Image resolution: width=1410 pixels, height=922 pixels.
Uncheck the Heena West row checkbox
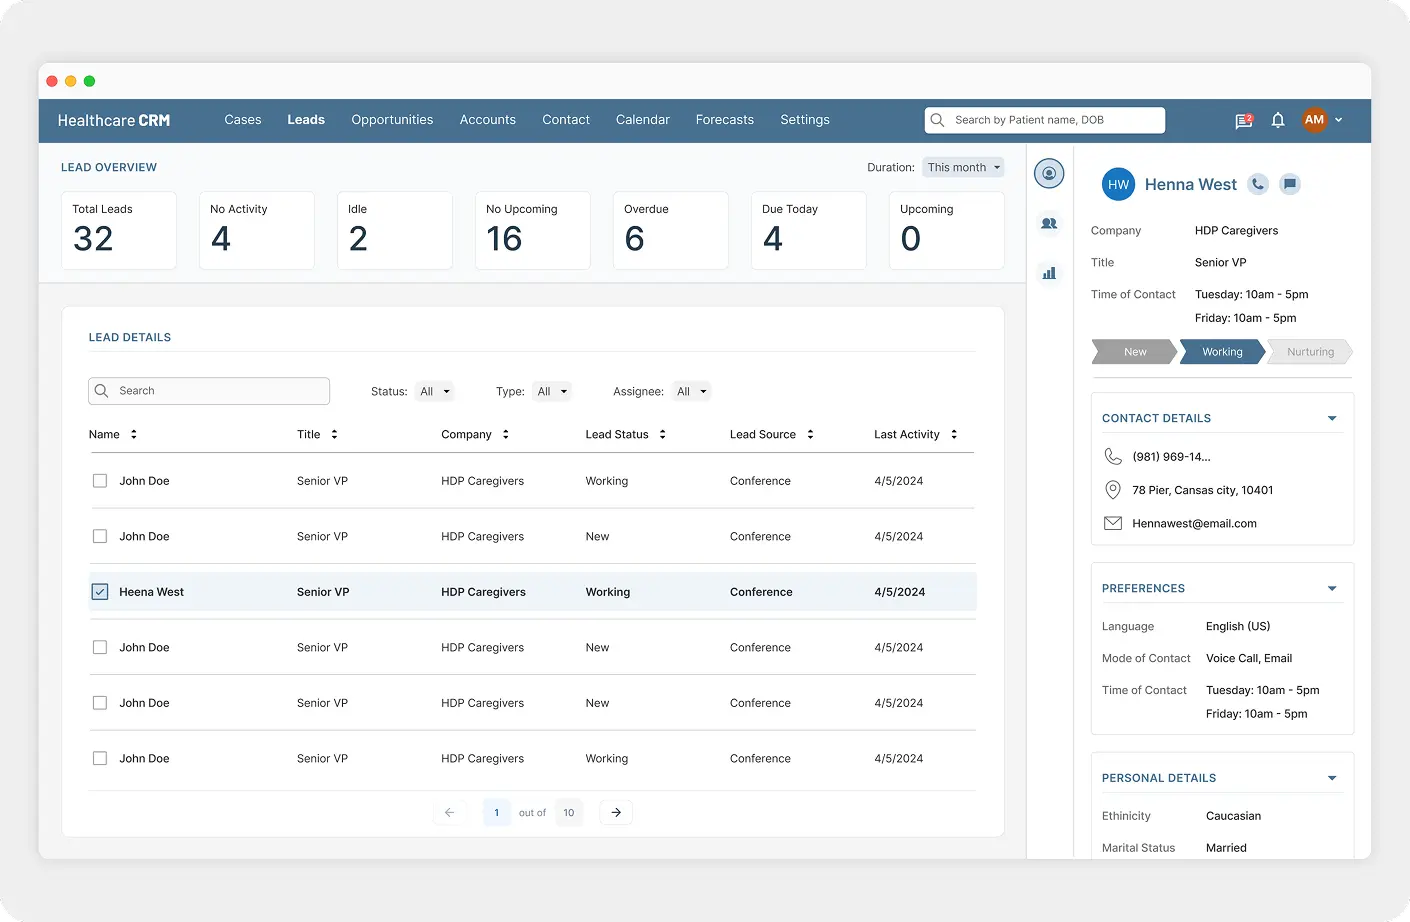[x=99, y=591]
